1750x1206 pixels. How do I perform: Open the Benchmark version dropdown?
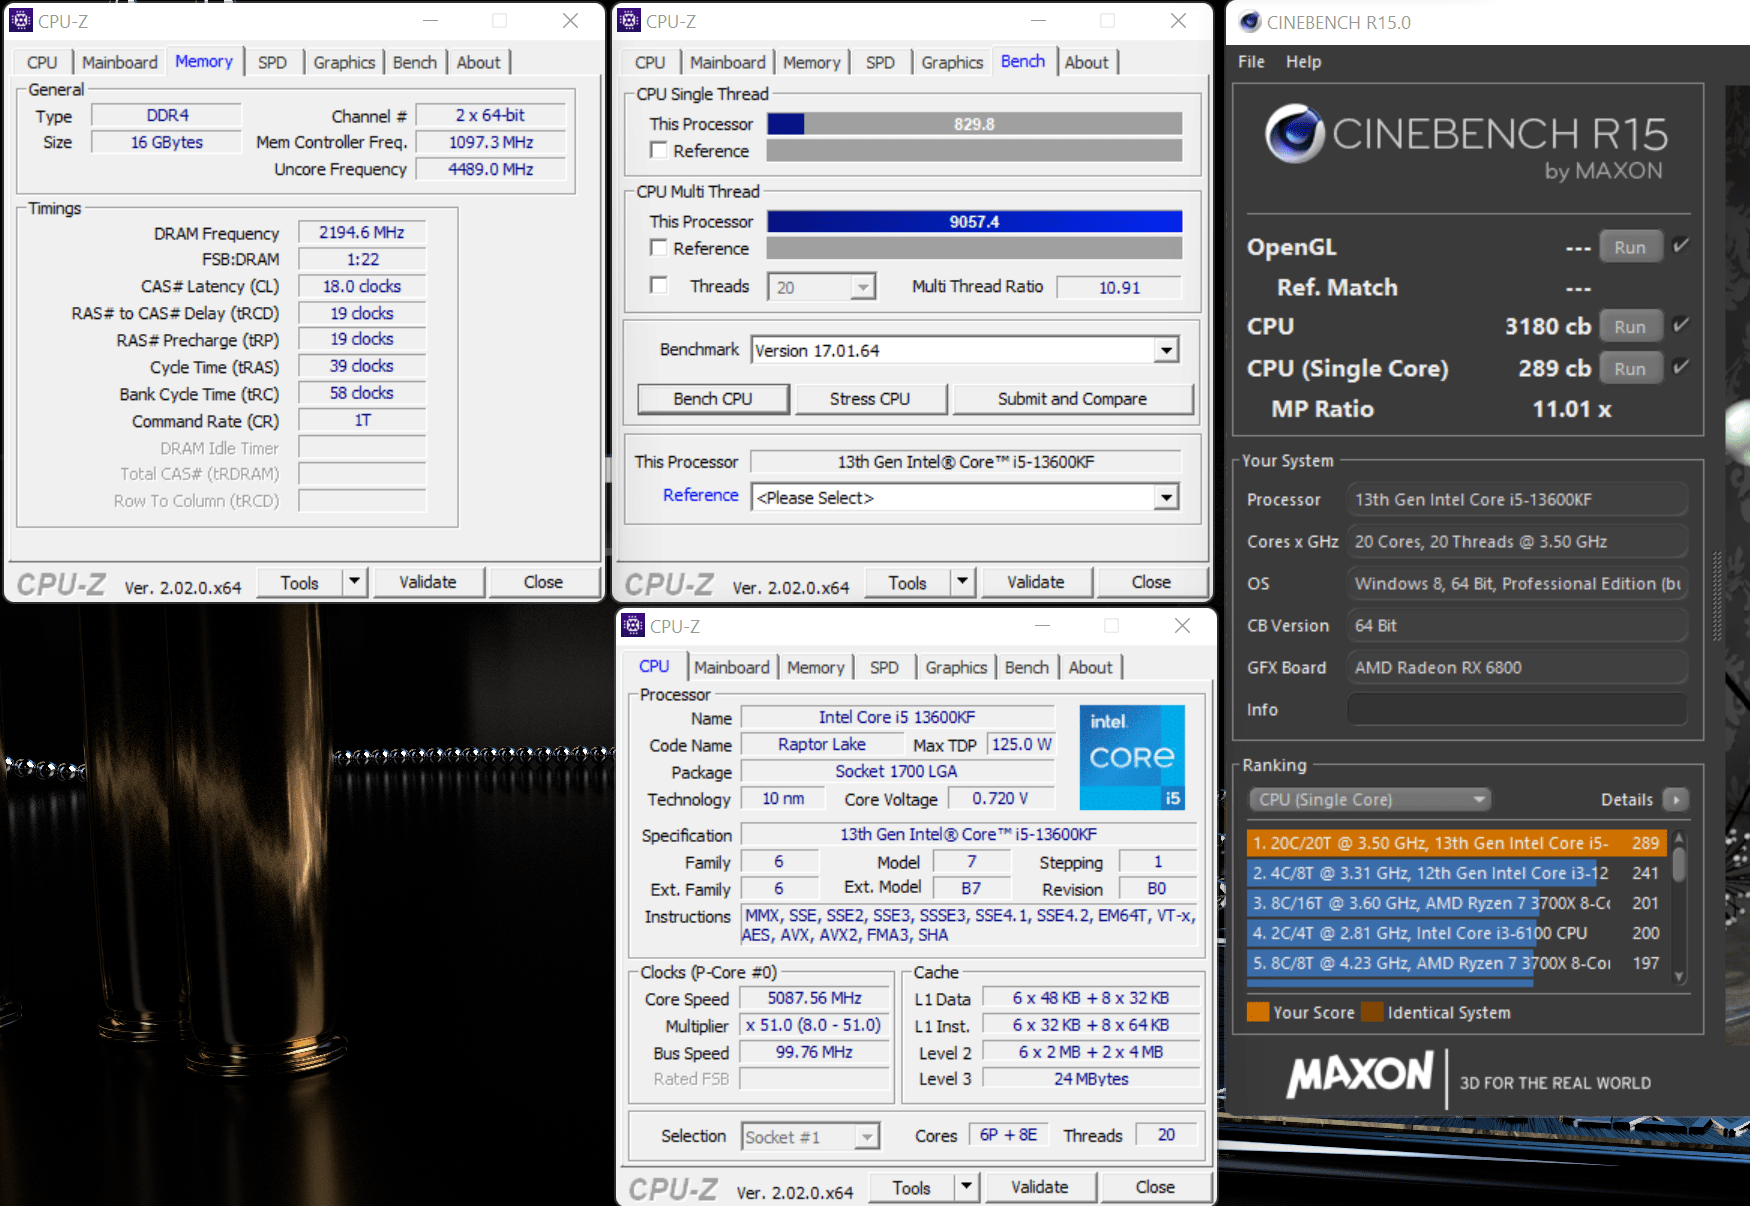click(1166, 350)
